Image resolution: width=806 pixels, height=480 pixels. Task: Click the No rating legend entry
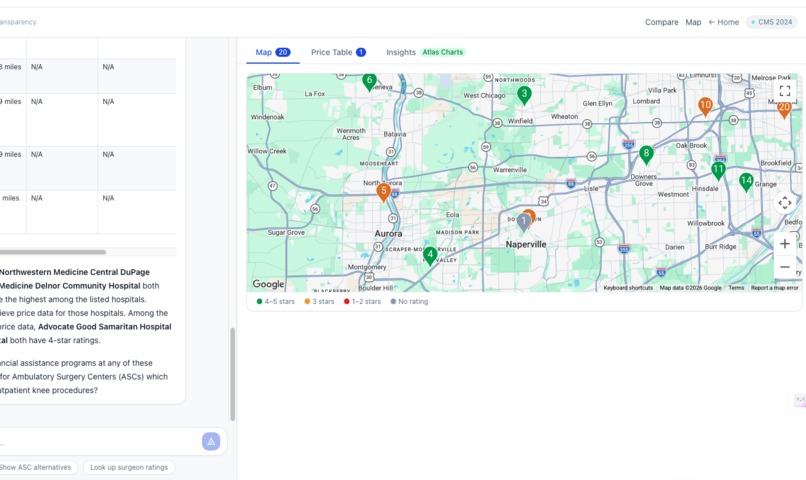(409, 302)
